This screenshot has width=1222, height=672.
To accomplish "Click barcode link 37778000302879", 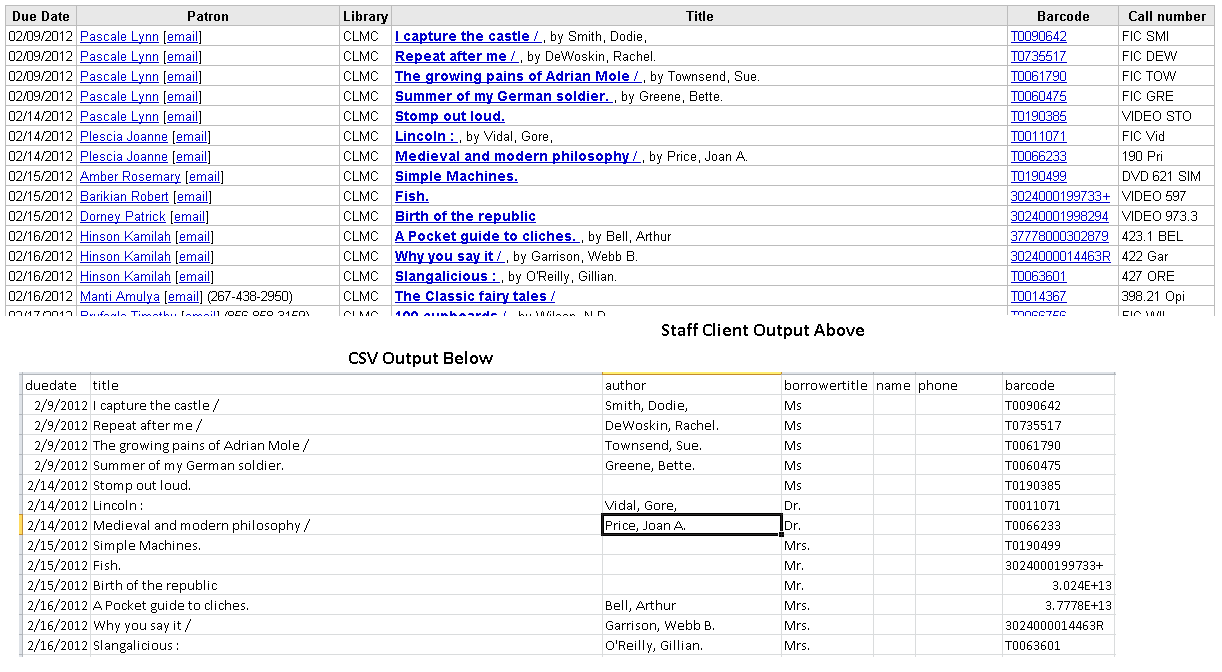I will [1059, 236].
